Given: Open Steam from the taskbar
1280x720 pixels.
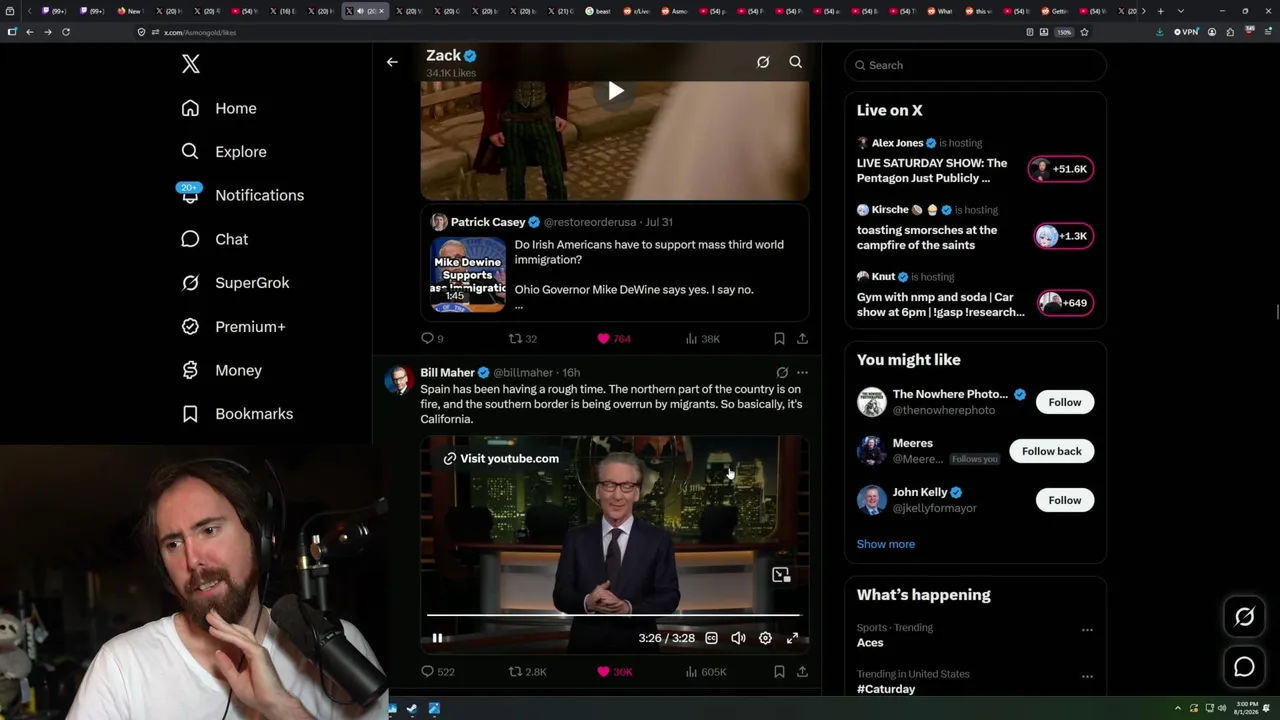Looking at the screenshot, I should click(x=411, y=709).
